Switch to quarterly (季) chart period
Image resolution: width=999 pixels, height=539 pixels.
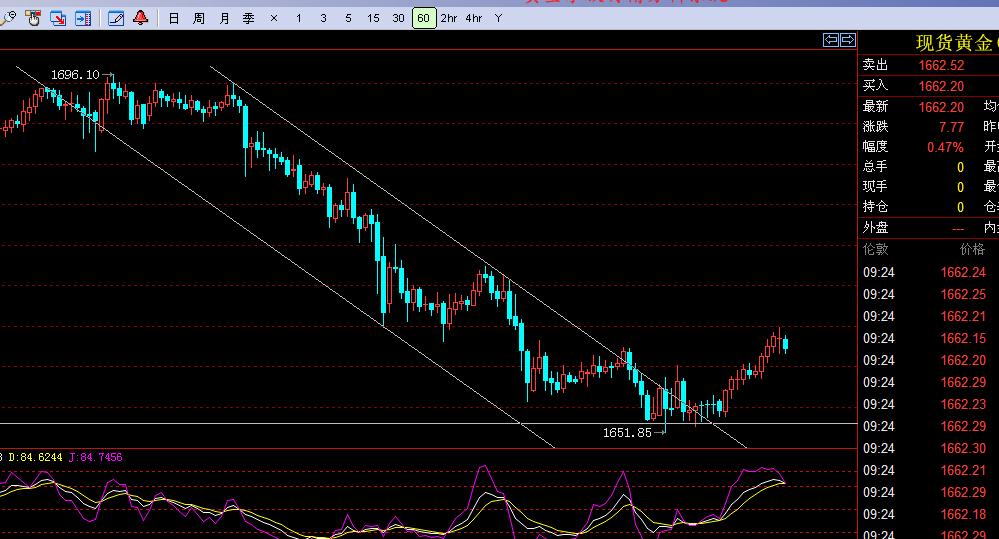pyautogui.click(x=248, y=18)
